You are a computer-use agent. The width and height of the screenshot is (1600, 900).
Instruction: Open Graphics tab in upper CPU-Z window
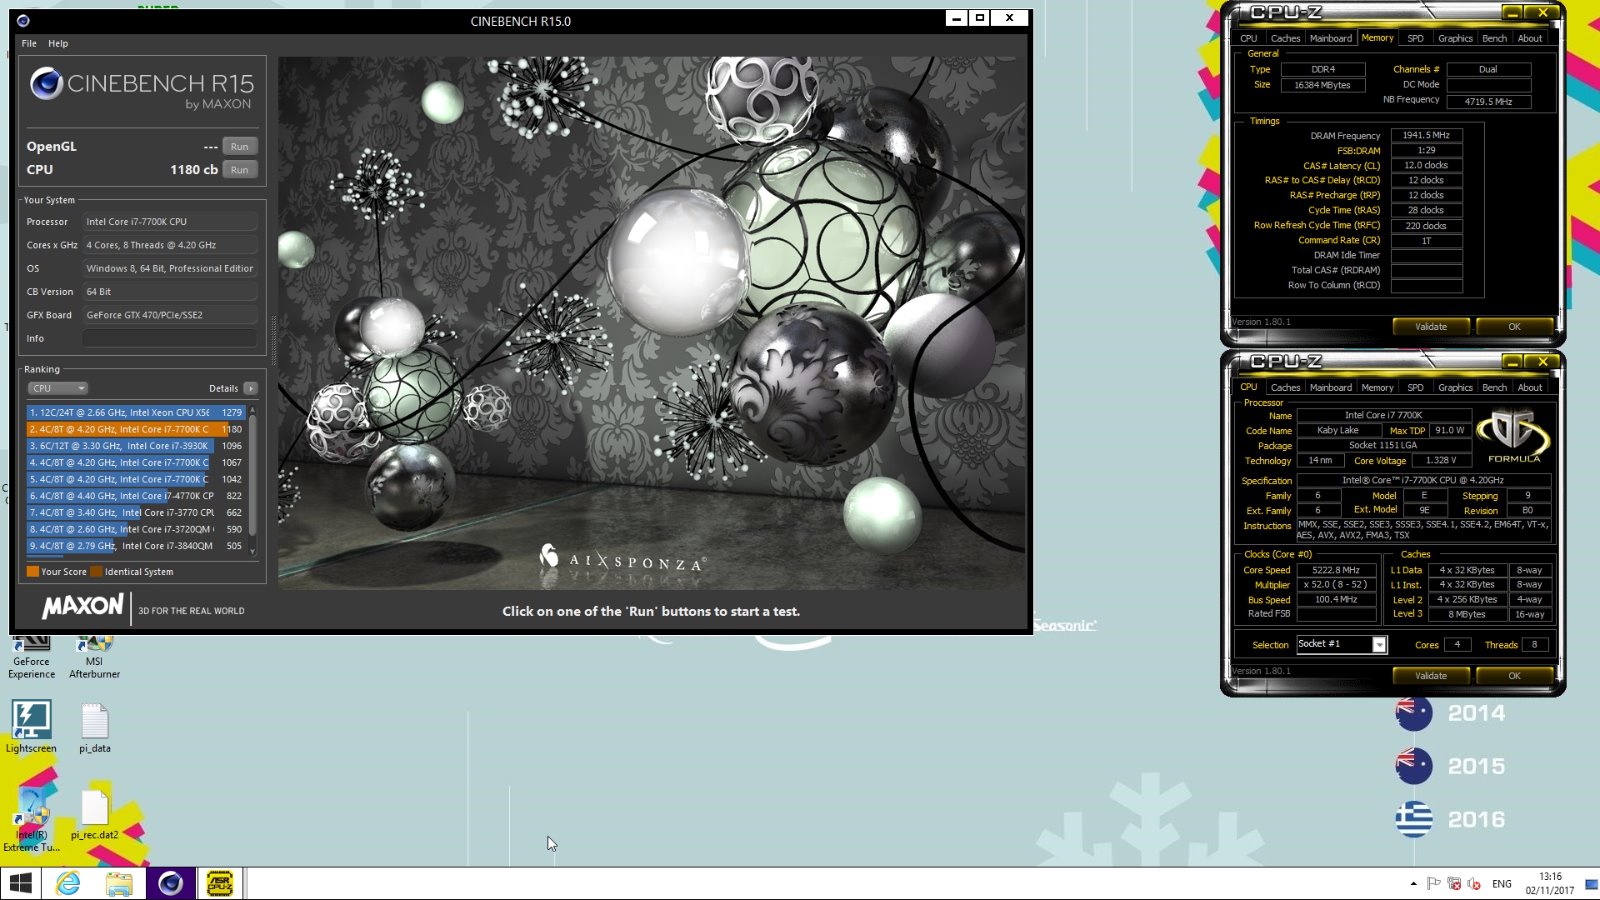click(1455, 38)
